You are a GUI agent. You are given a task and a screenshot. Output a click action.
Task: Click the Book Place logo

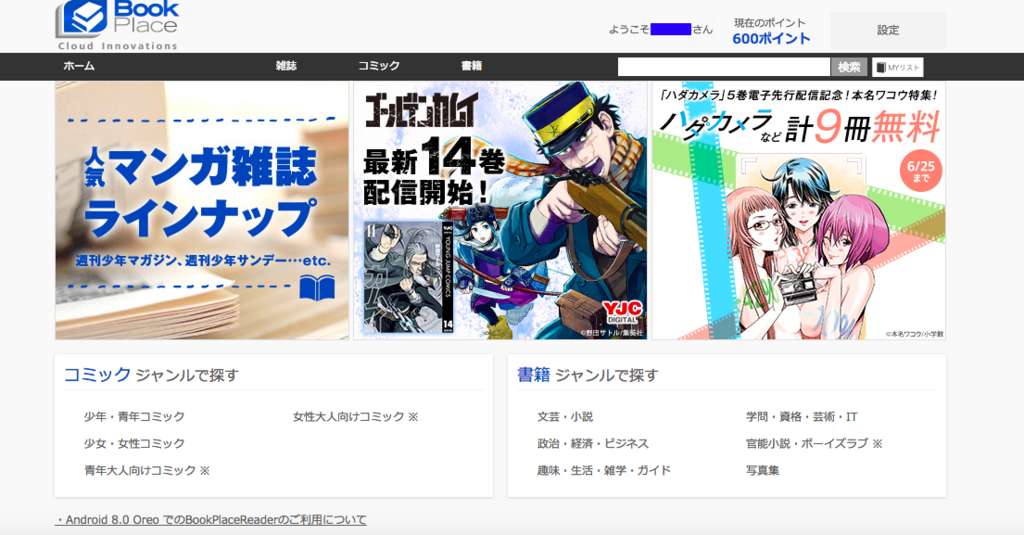point(117,25)
